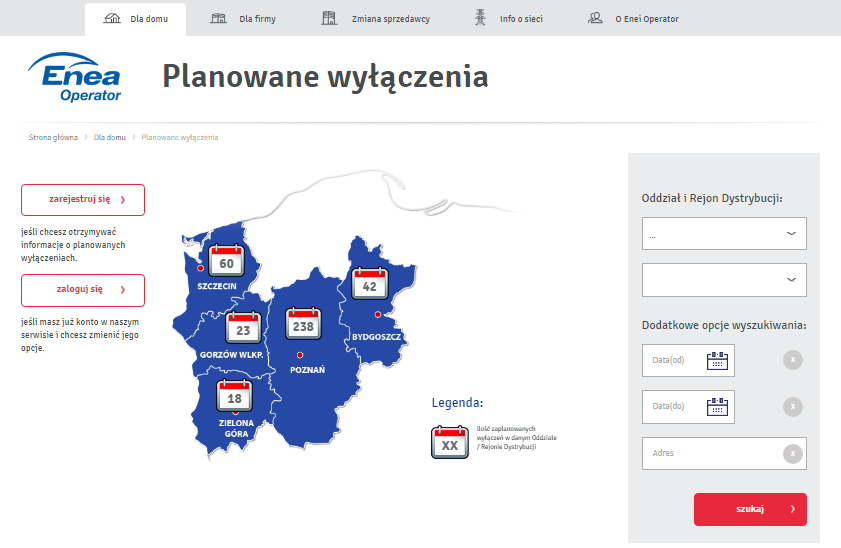Screen dimensions: 841x548
Task: Click the power pylon icon by Info o sieci
Action: (x=480, y=18)
